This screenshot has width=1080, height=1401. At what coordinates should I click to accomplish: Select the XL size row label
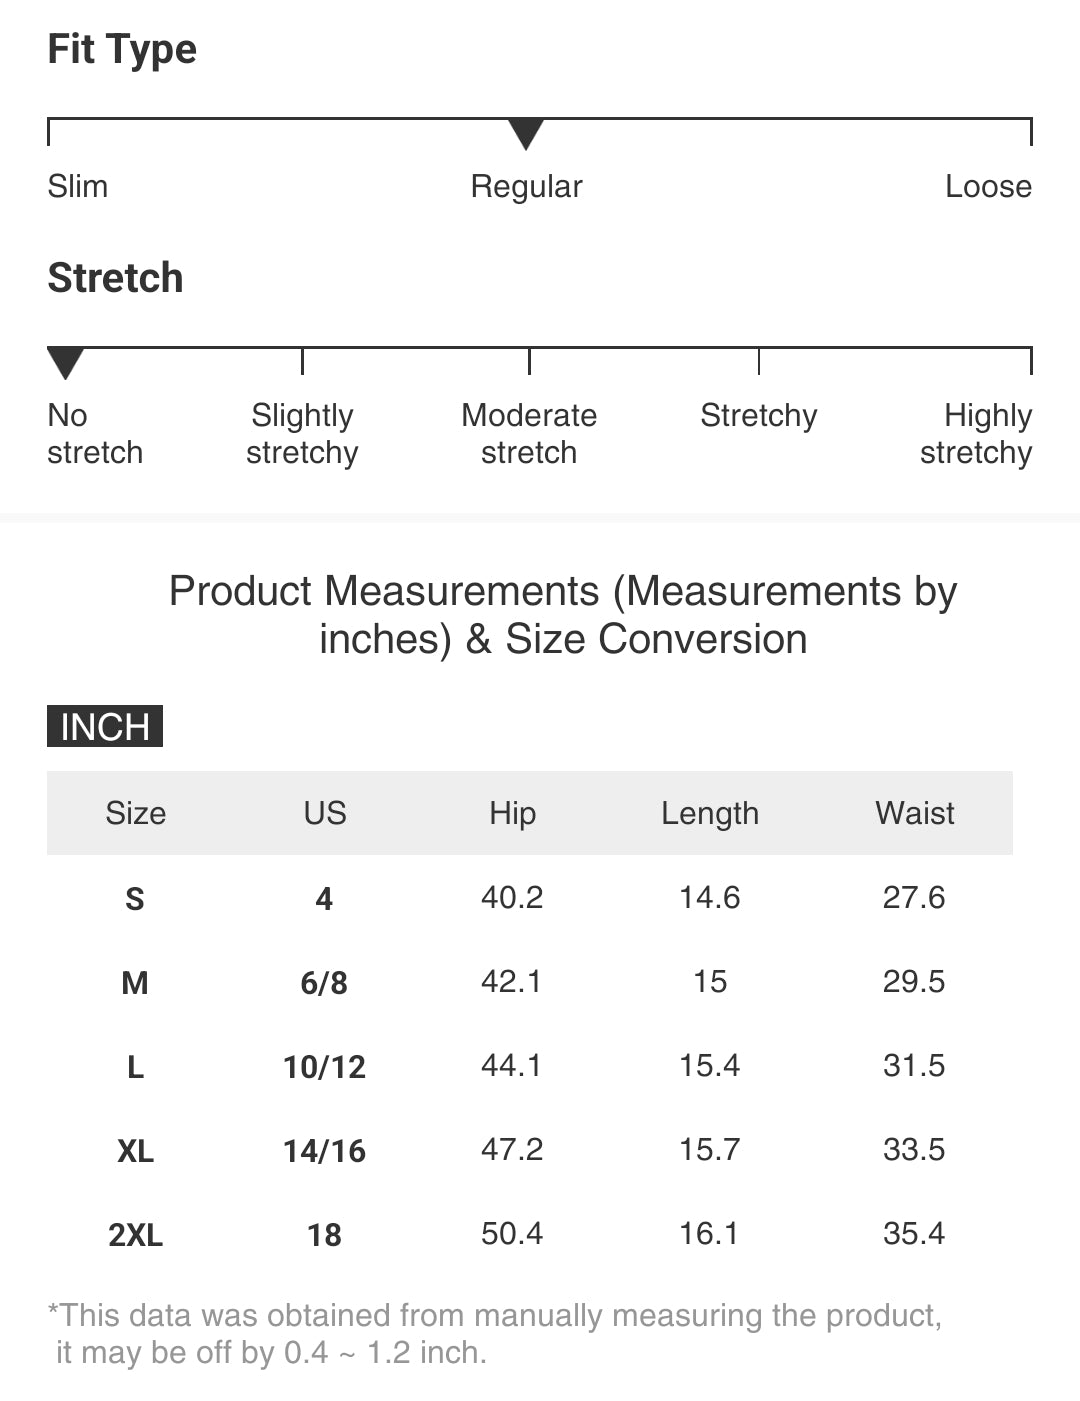point(135,1151)
